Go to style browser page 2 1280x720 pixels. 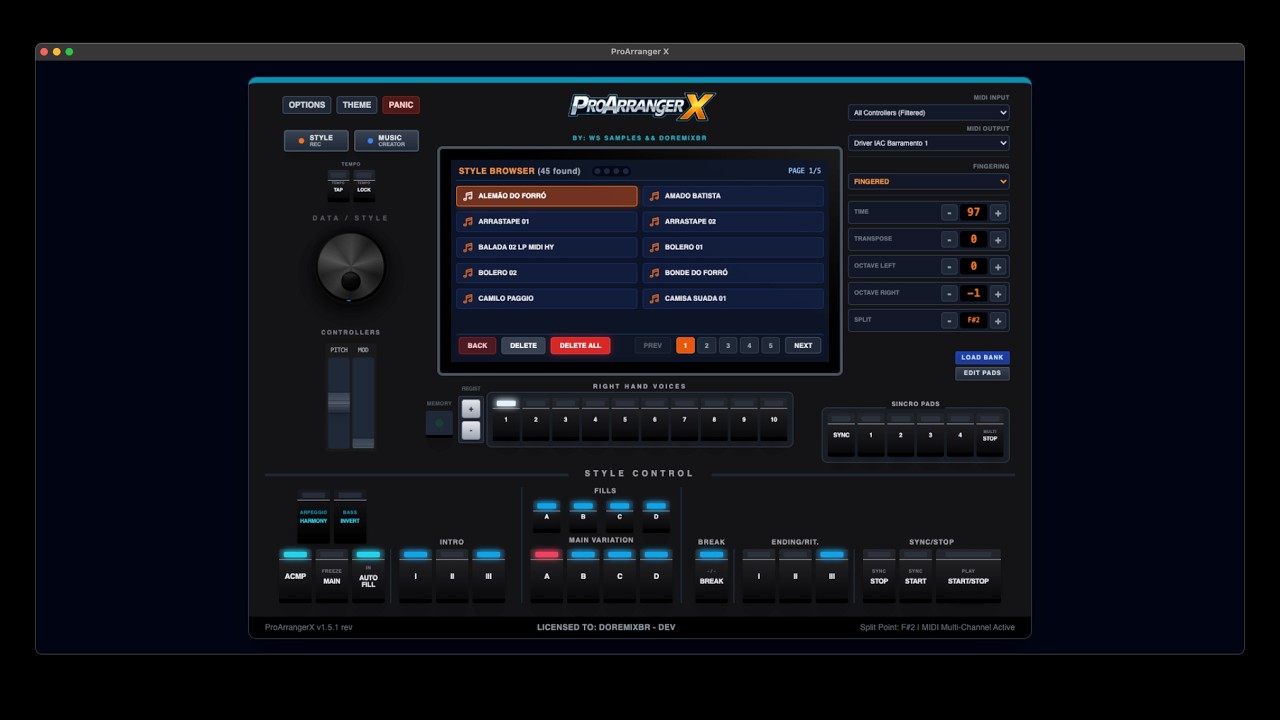coord(707,345)
